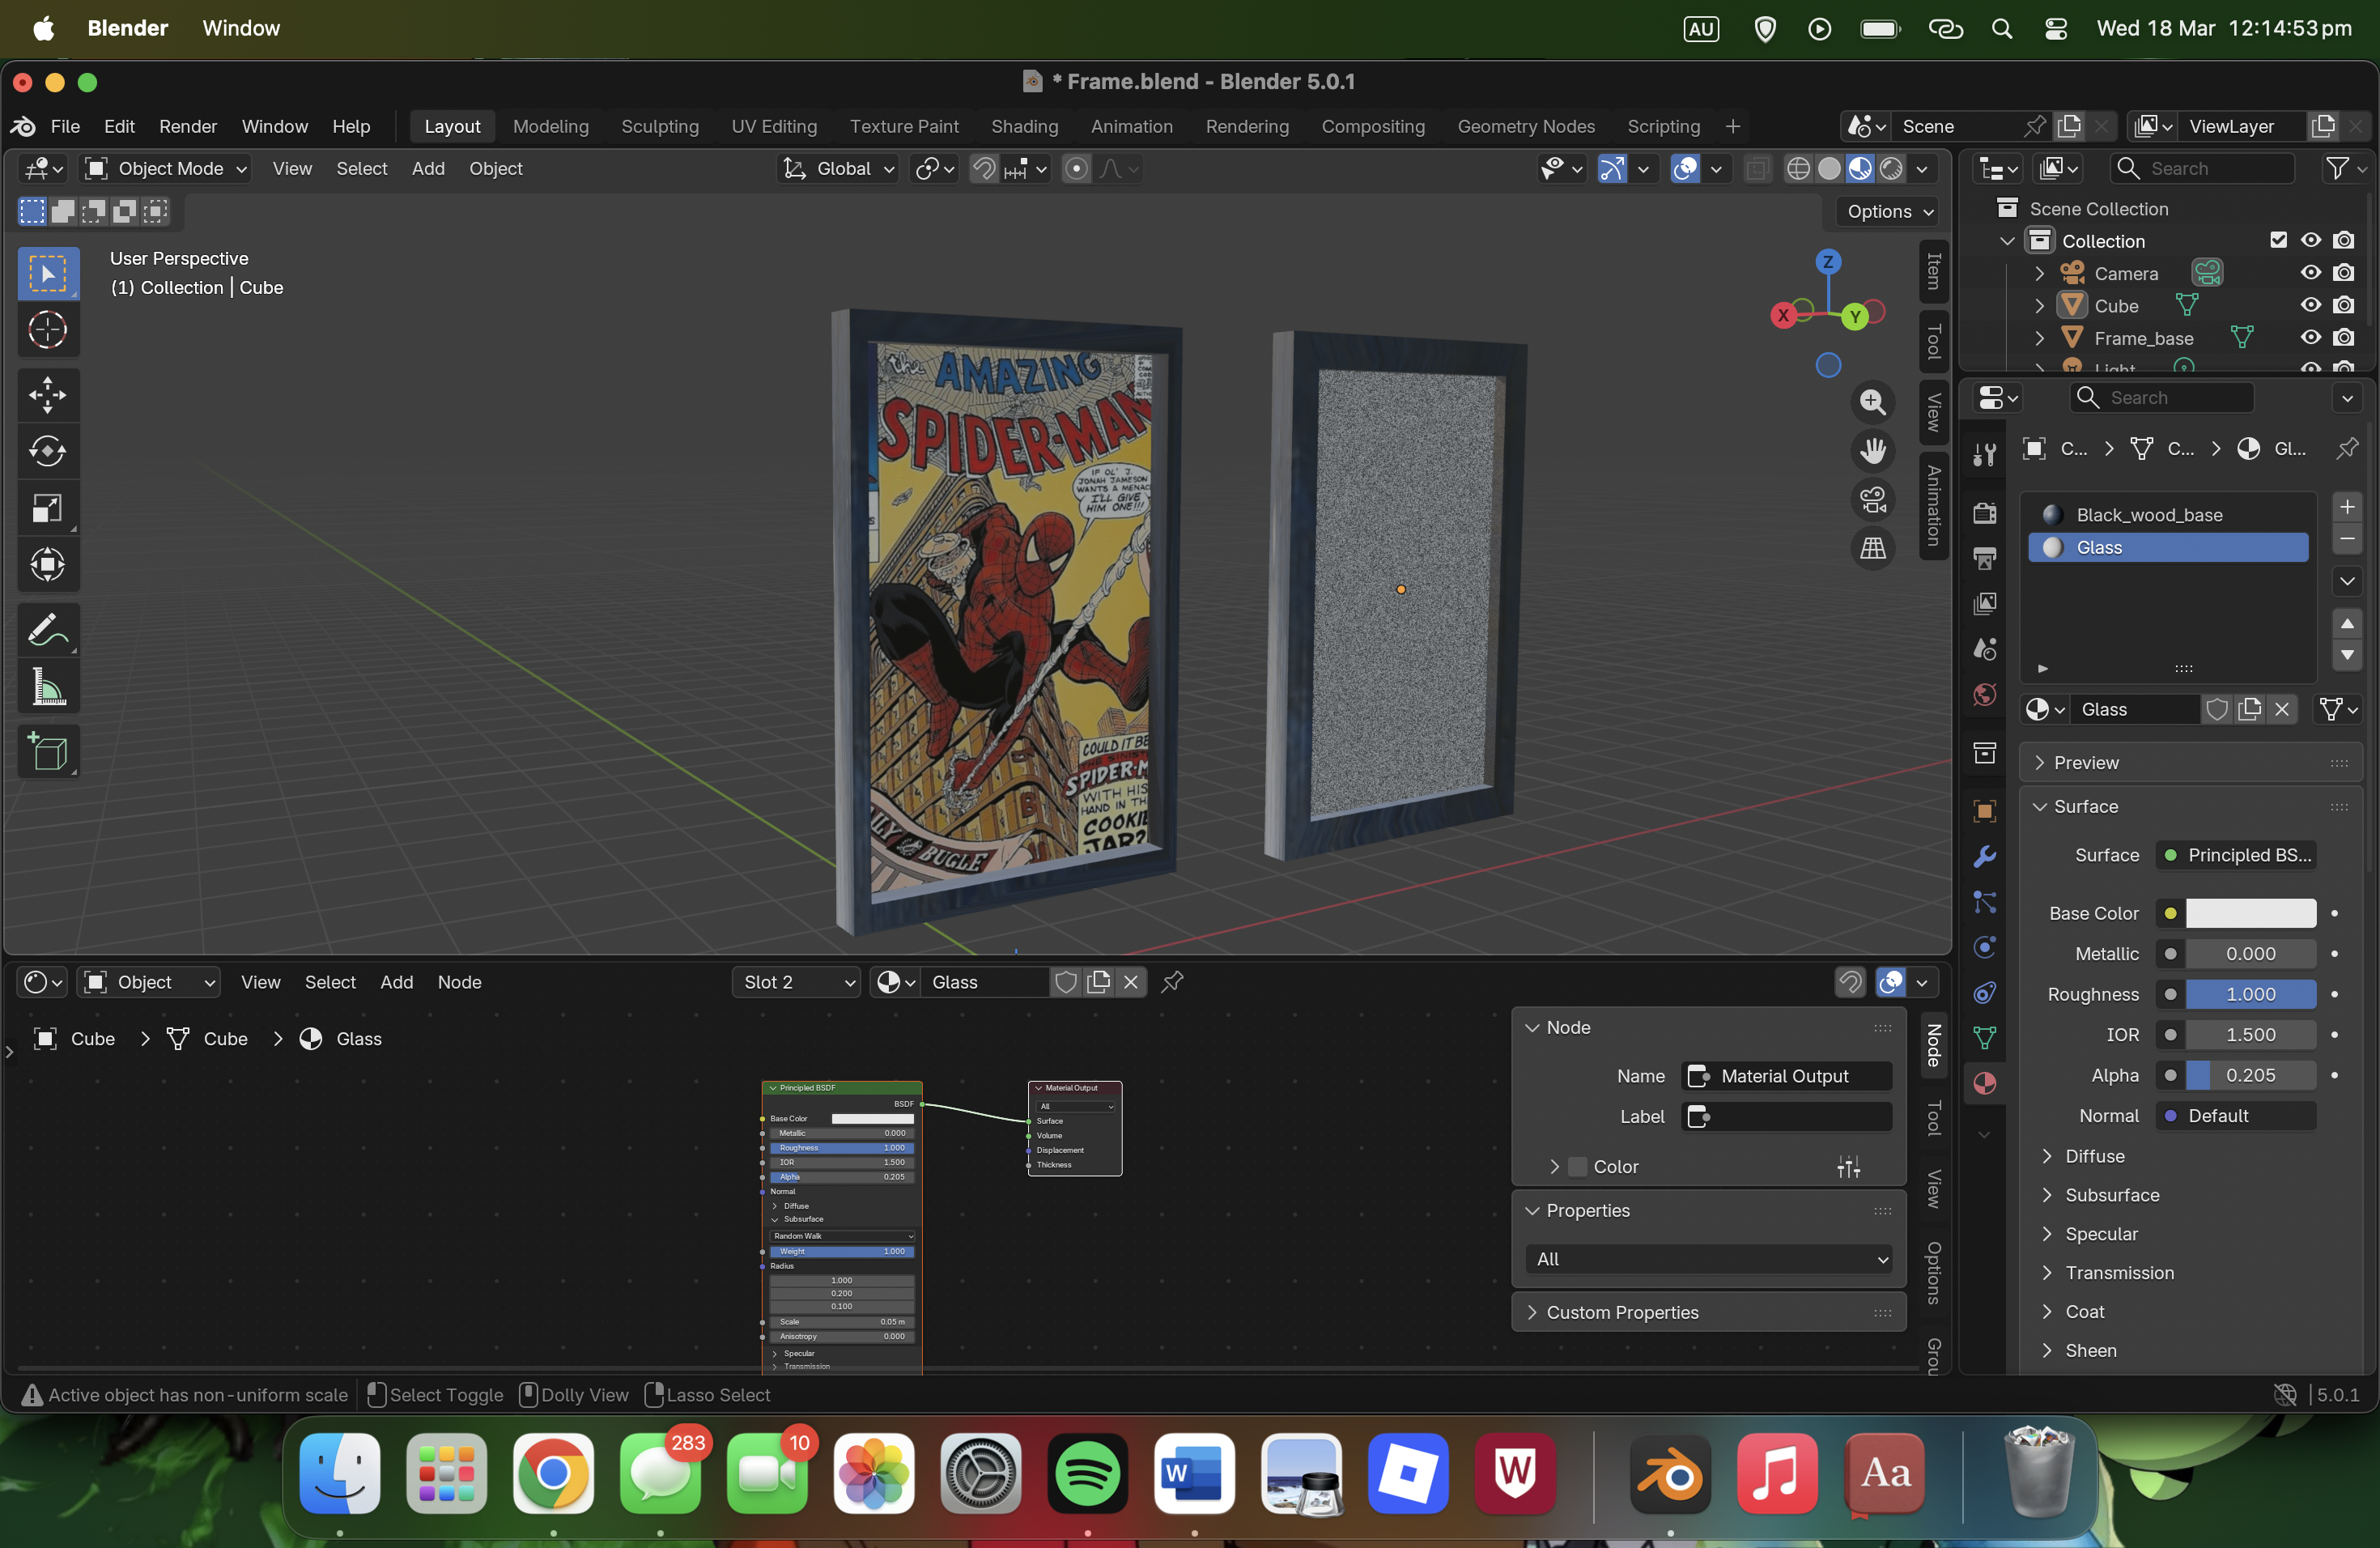The width and height of the screenshot is (2380, 1548).
Task: Select the Rotate tool
Action: pos(47,451)
